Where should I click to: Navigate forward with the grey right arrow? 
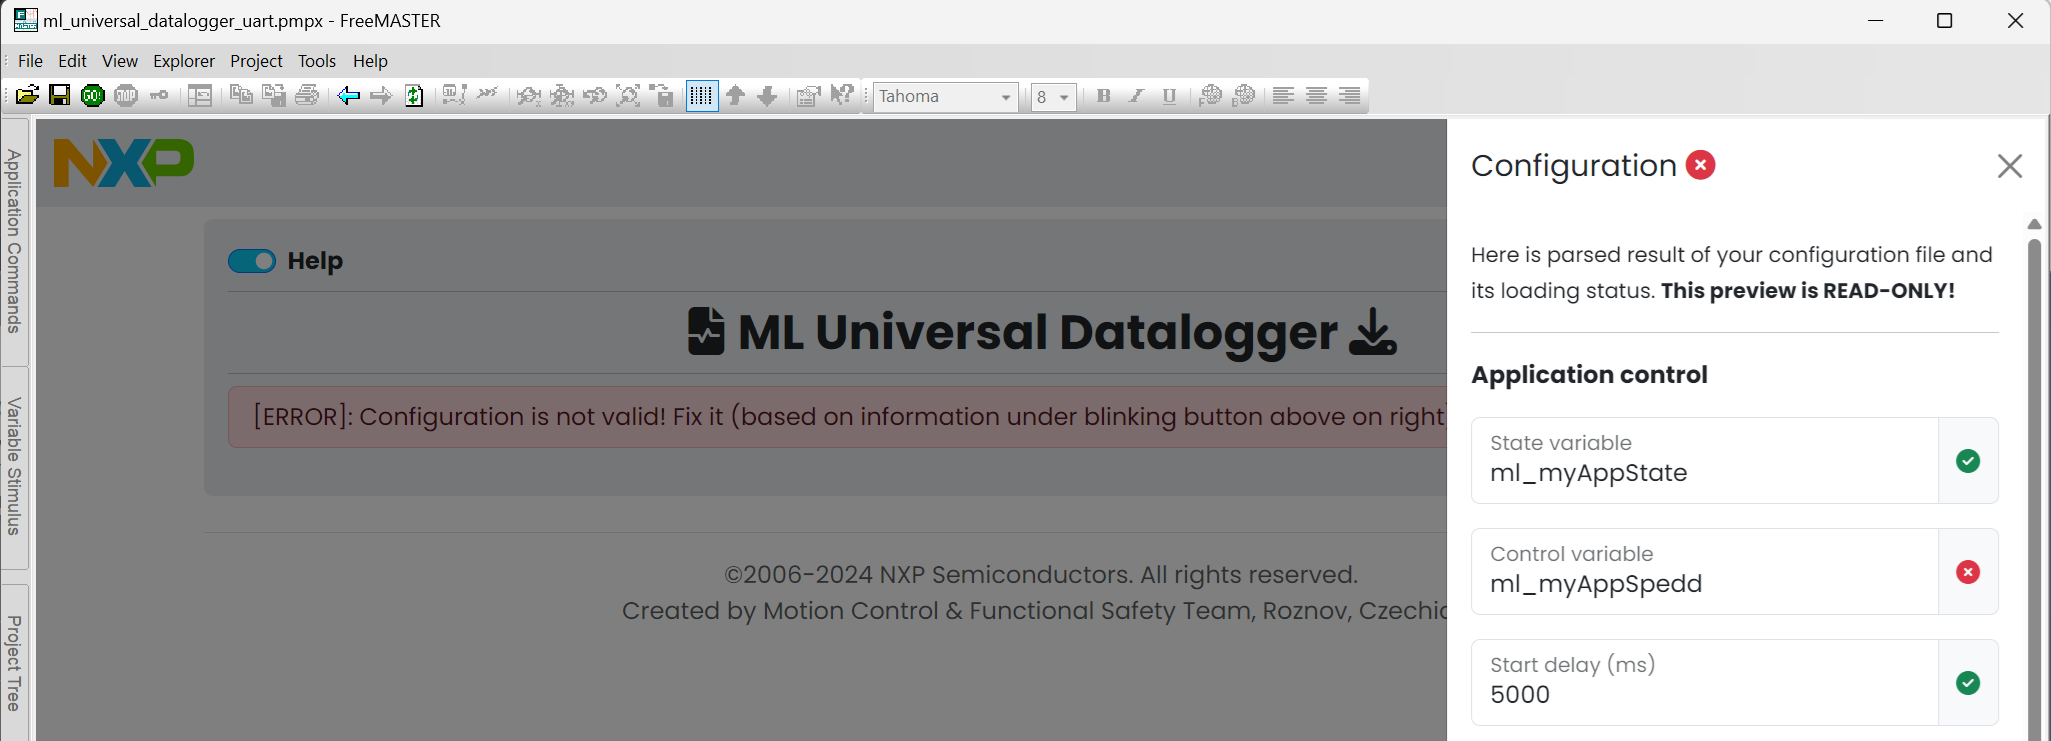click(381, 96)
